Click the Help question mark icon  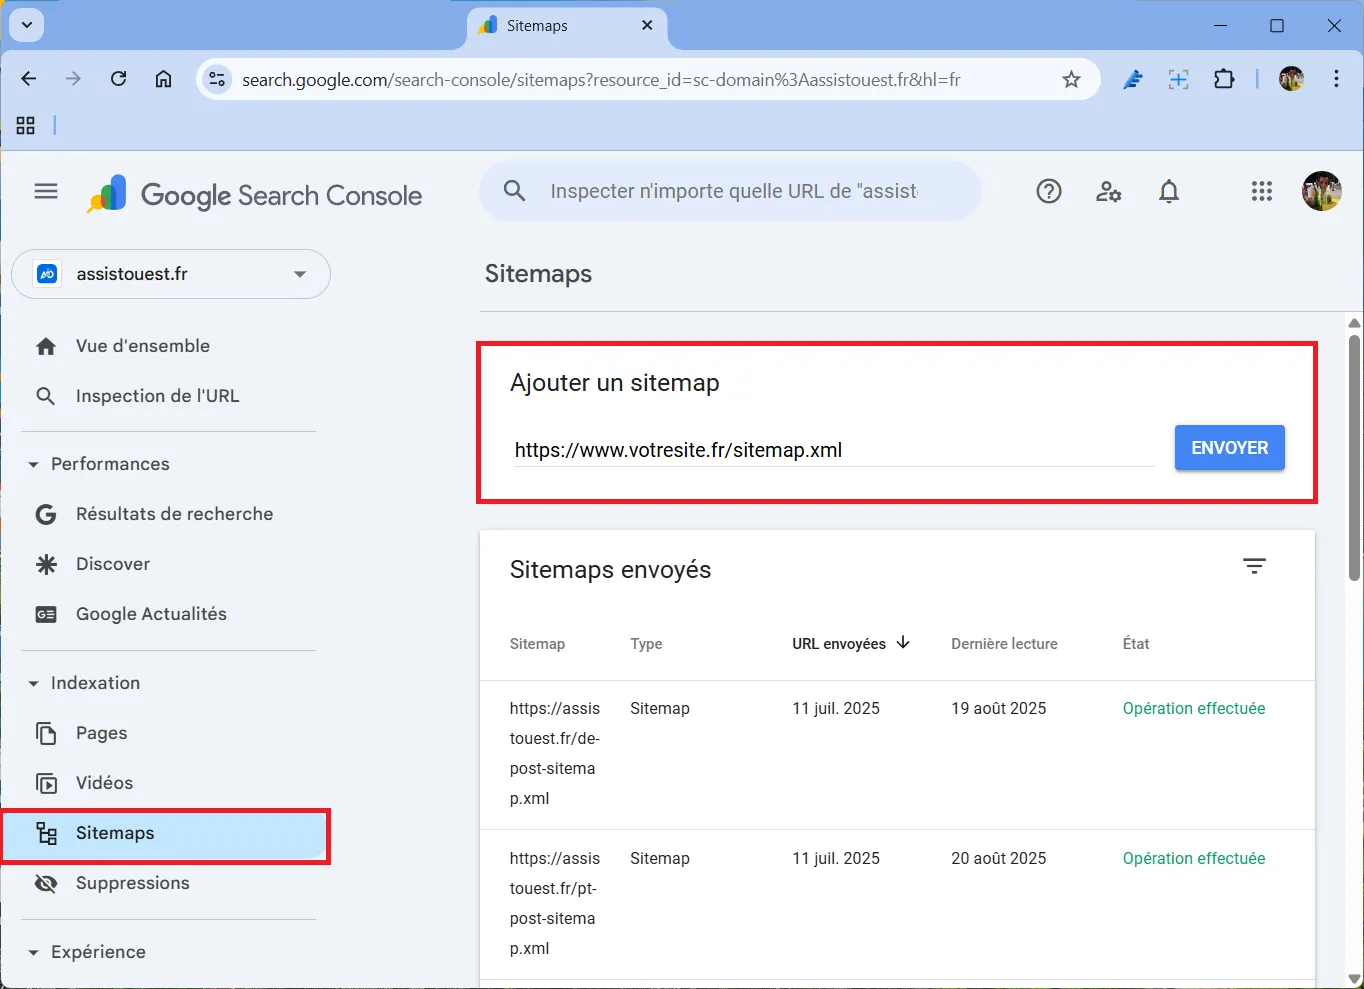(x=1048, y=191)
